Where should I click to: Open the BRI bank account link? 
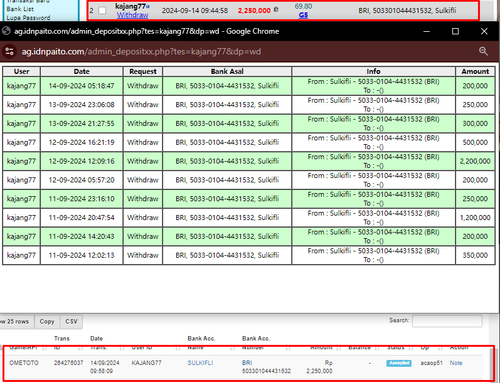coord(247,363)
